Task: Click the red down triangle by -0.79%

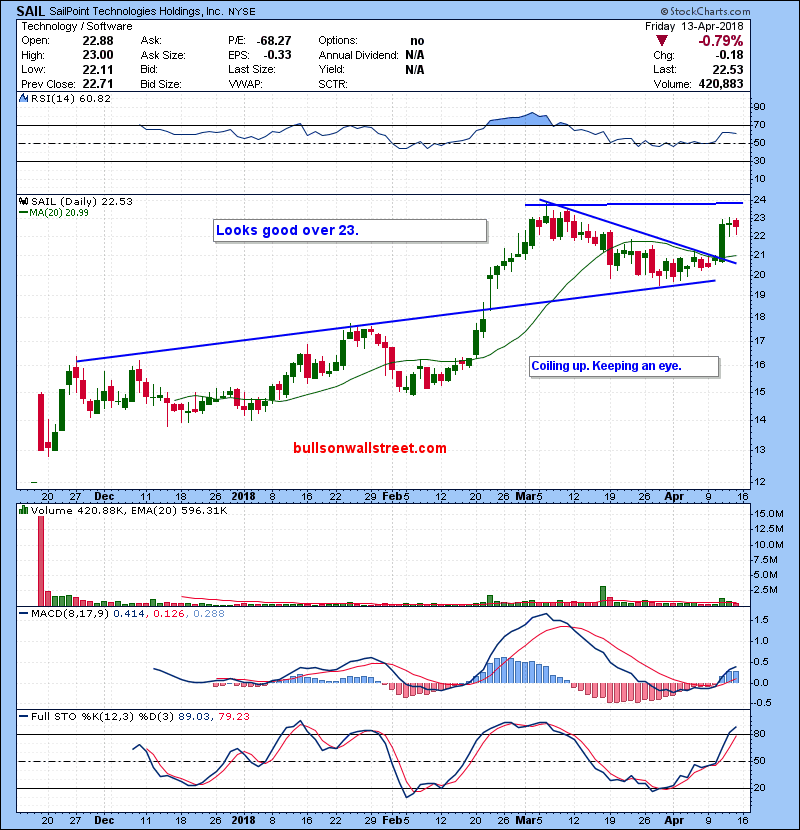Action: pyautogui.click(x=661, y=41)
